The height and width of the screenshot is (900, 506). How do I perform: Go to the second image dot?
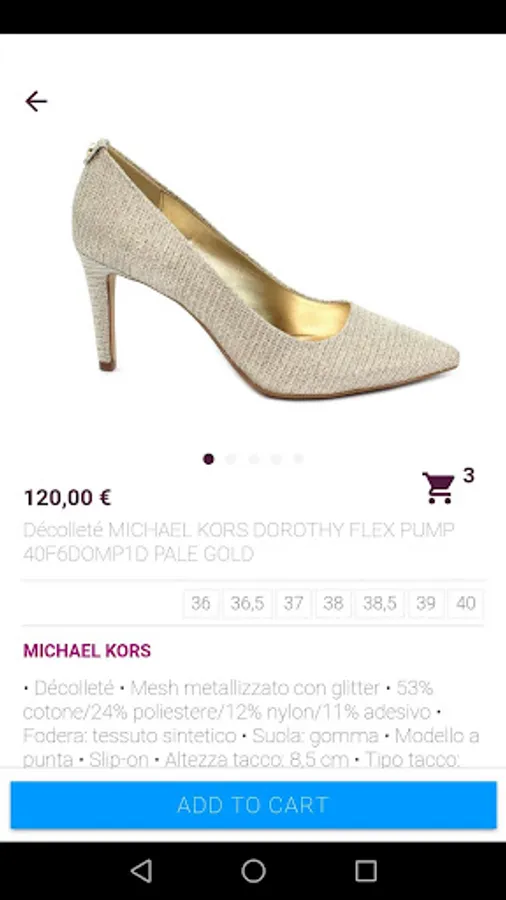231,459
